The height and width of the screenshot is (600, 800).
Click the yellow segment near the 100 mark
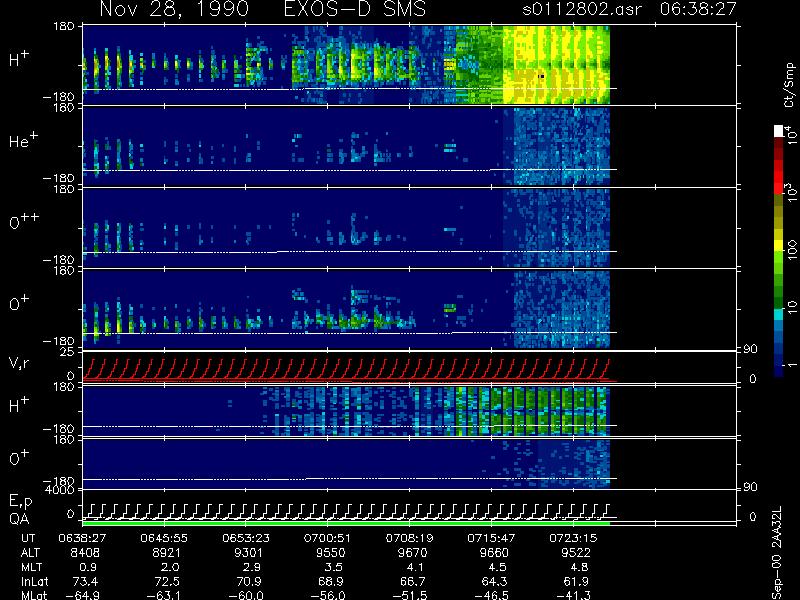779,246
